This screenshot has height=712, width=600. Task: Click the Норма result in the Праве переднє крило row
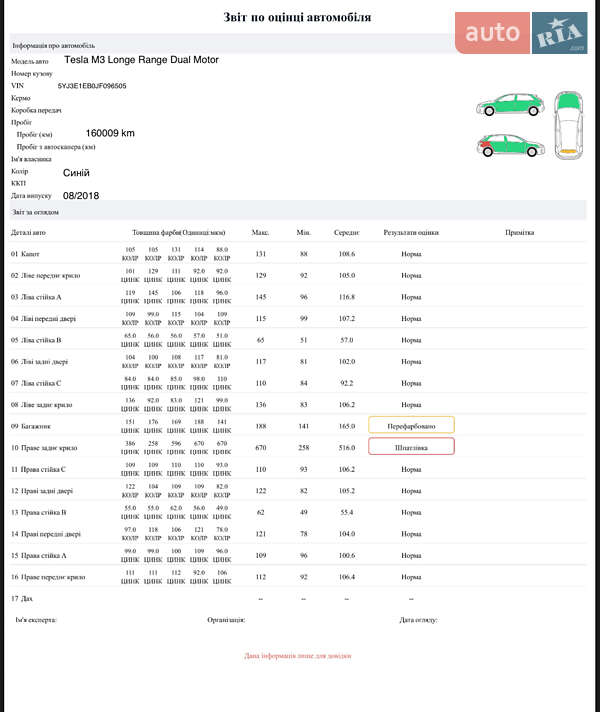(411, 577)
